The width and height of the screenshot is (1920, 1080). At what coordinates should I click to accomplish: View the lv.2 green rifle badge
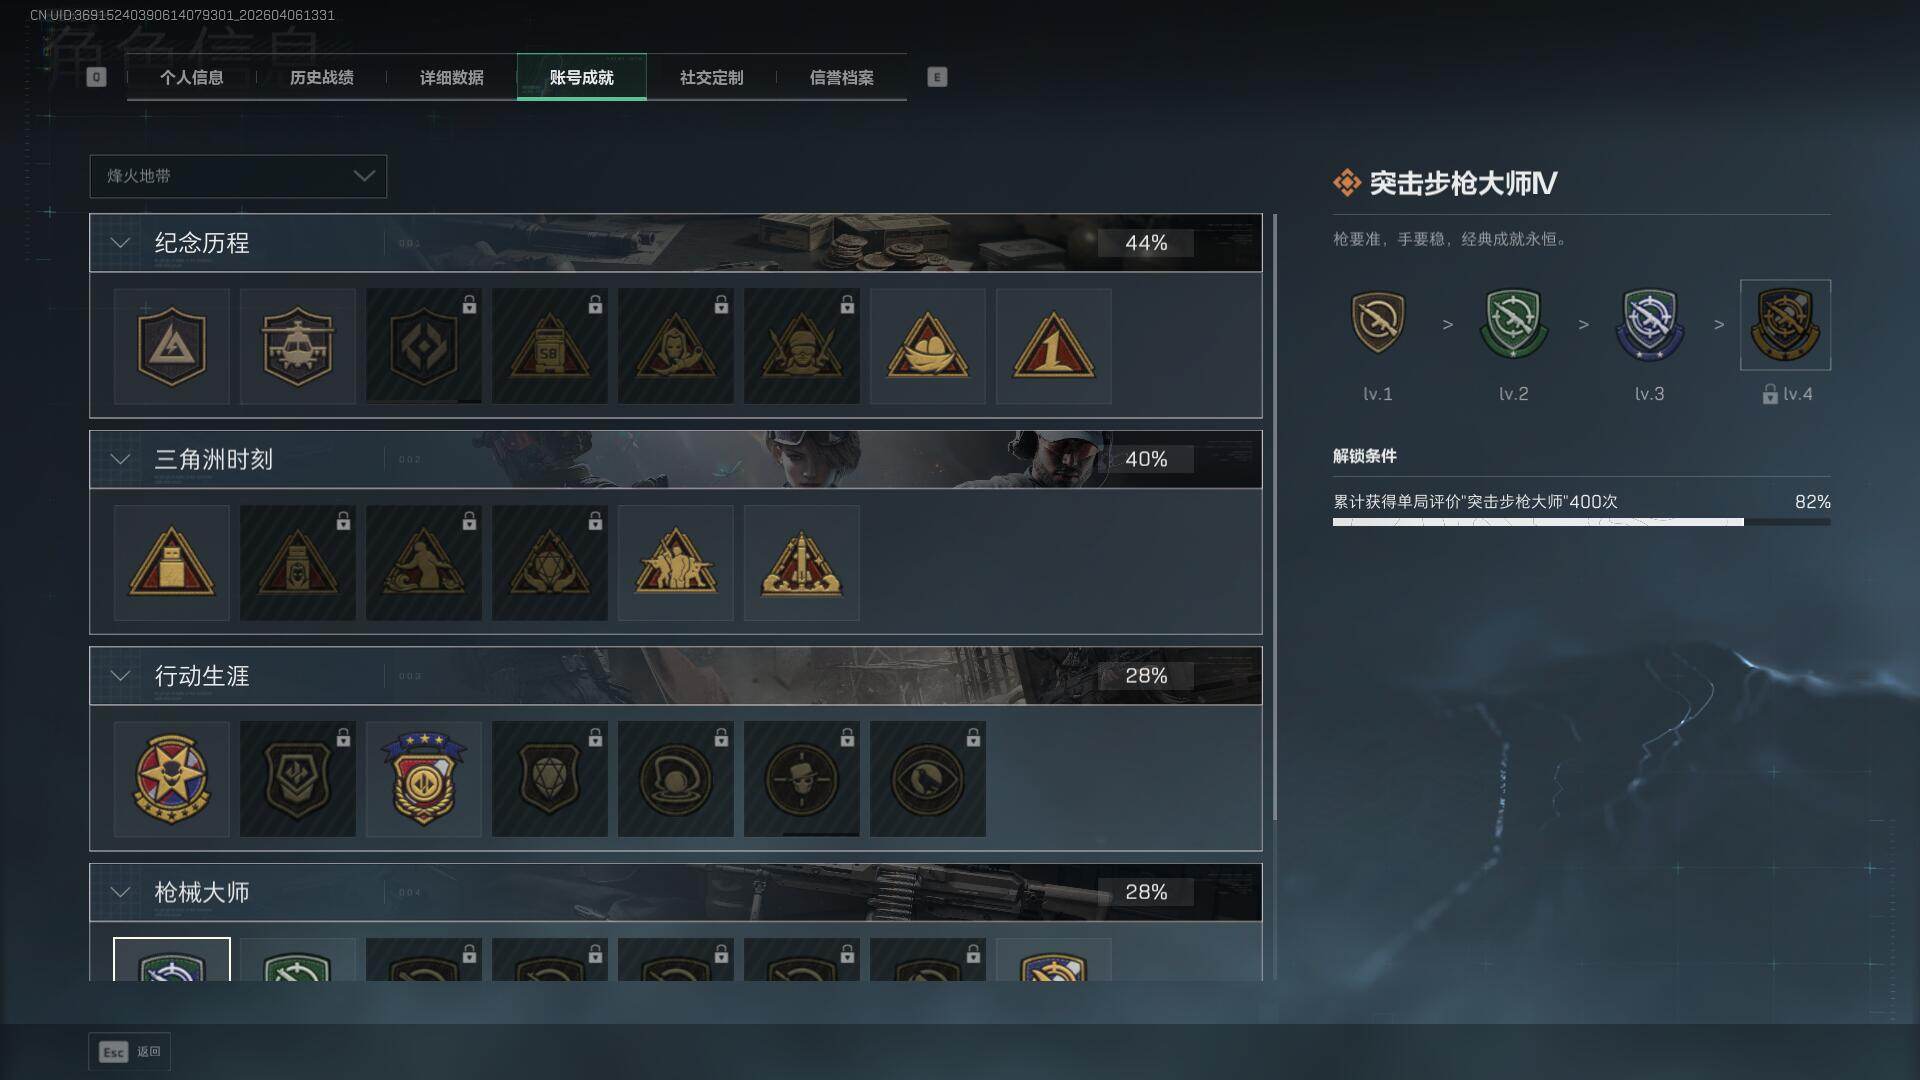[1513, 324]
